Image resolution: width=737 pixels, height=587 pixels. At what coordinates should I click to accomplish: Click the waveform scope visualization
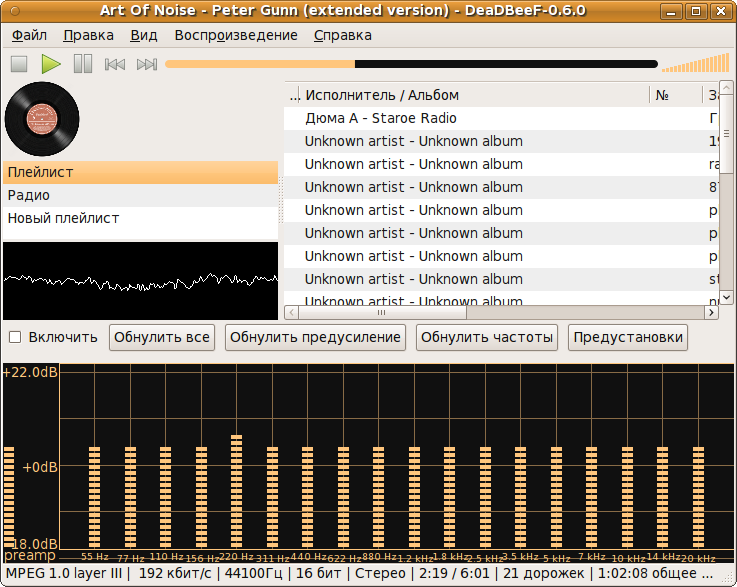(141, 281)
